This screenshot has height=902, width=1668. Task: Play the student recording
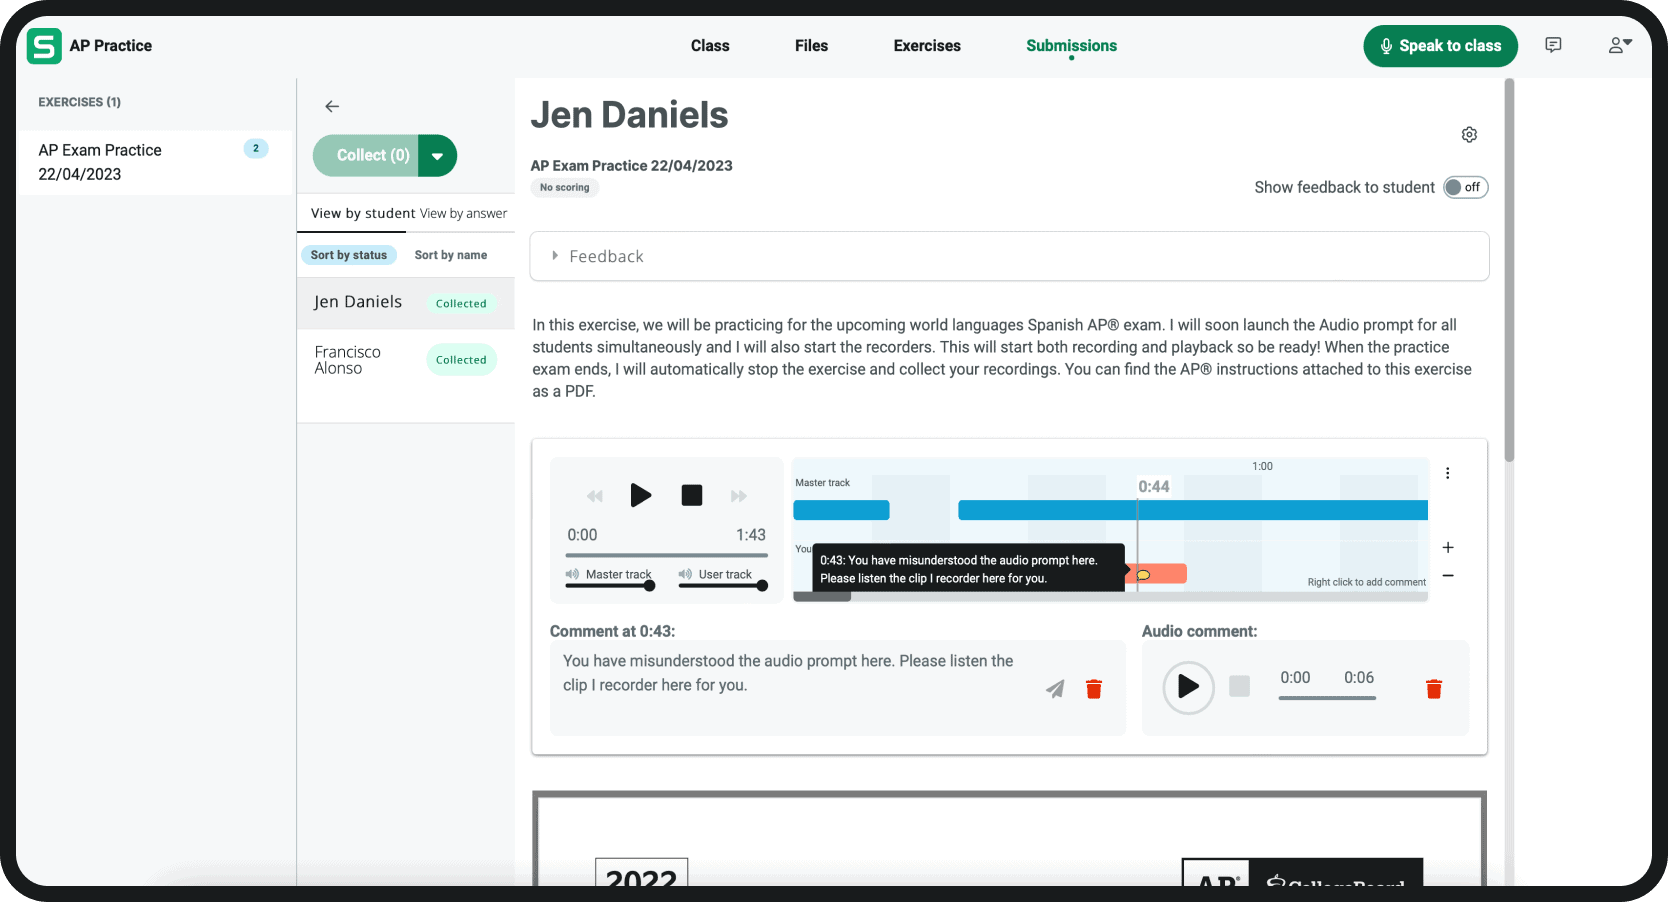tap(640, 495)
